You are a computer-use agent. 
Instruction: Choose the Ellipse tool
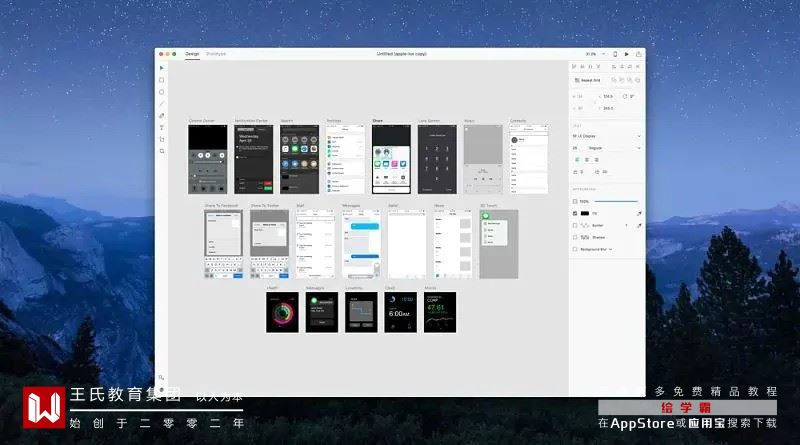click(162, 92)
